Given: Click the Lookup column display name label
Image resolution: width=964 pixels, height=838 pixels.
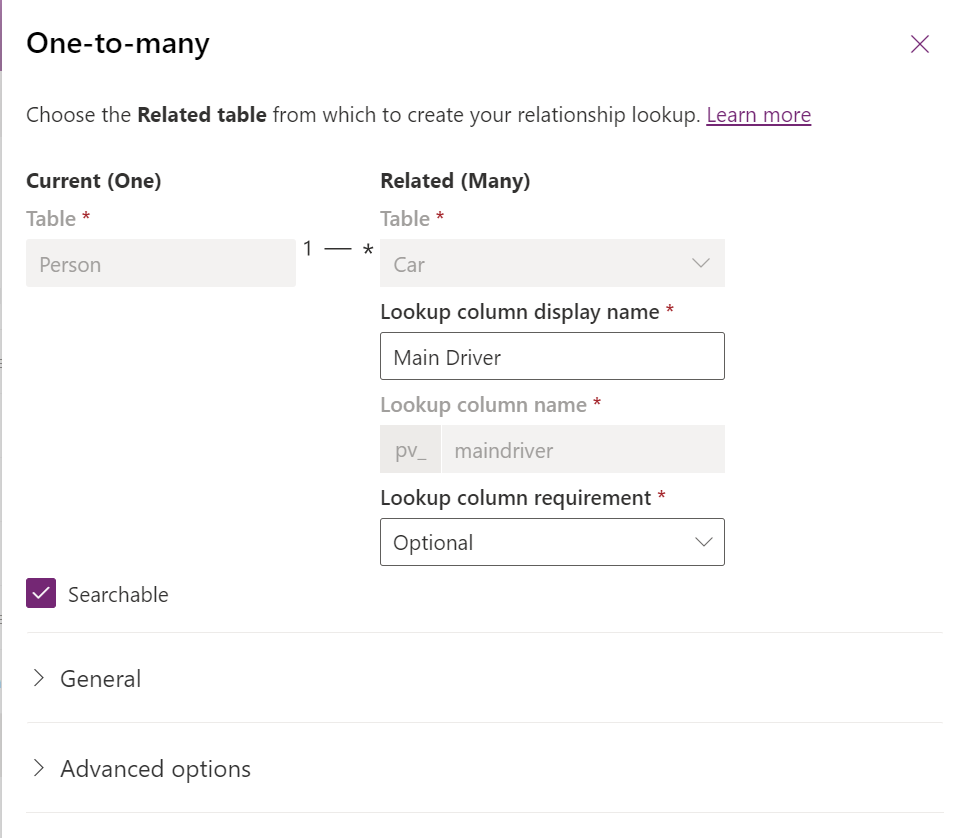Looking at the screenshot, I should [520, 312].
